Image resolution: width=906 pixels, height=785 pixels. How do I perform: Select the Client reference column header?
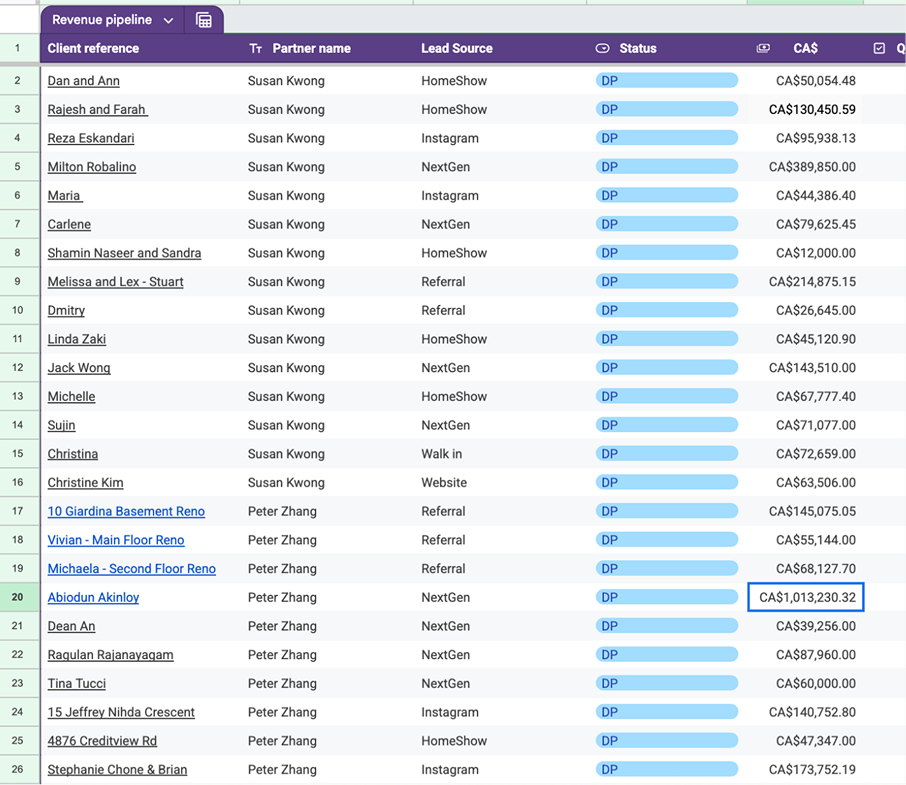click(x=93, y=49)
